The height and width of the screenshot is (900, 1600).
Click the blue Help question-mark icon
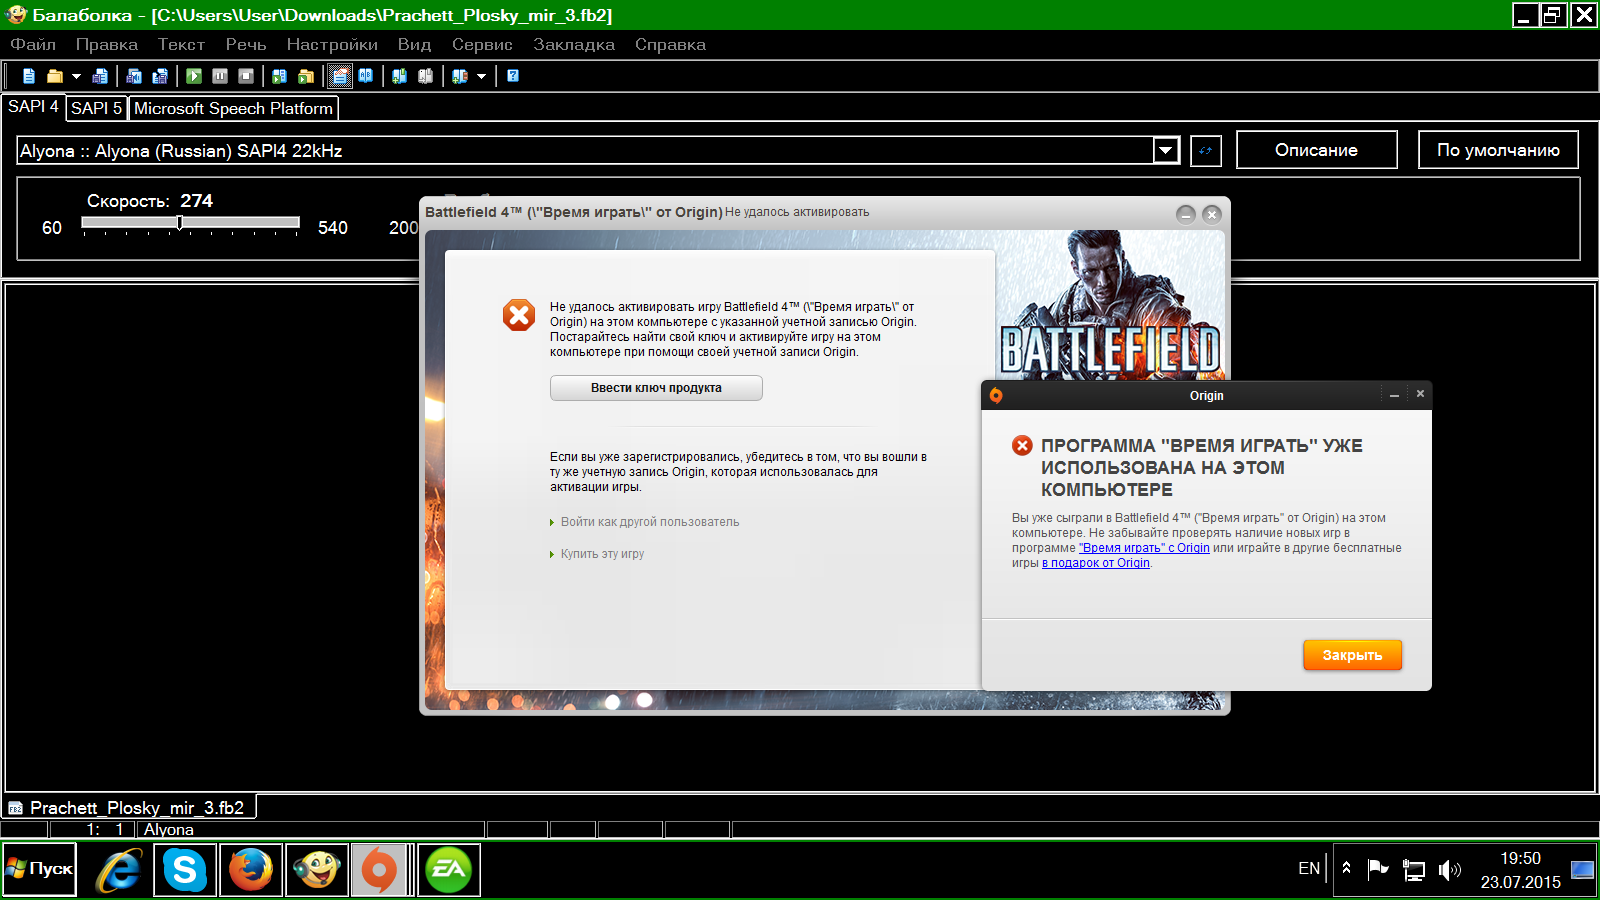click(513, 76)
